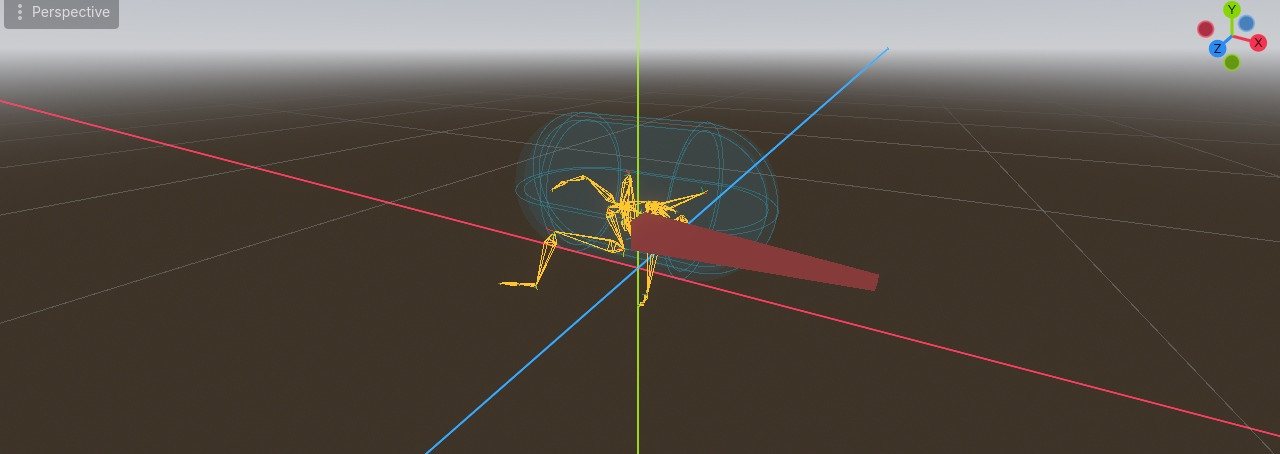1280x454 pixels.
Task: Open the Perspective view menu
Action: (70, 13)
